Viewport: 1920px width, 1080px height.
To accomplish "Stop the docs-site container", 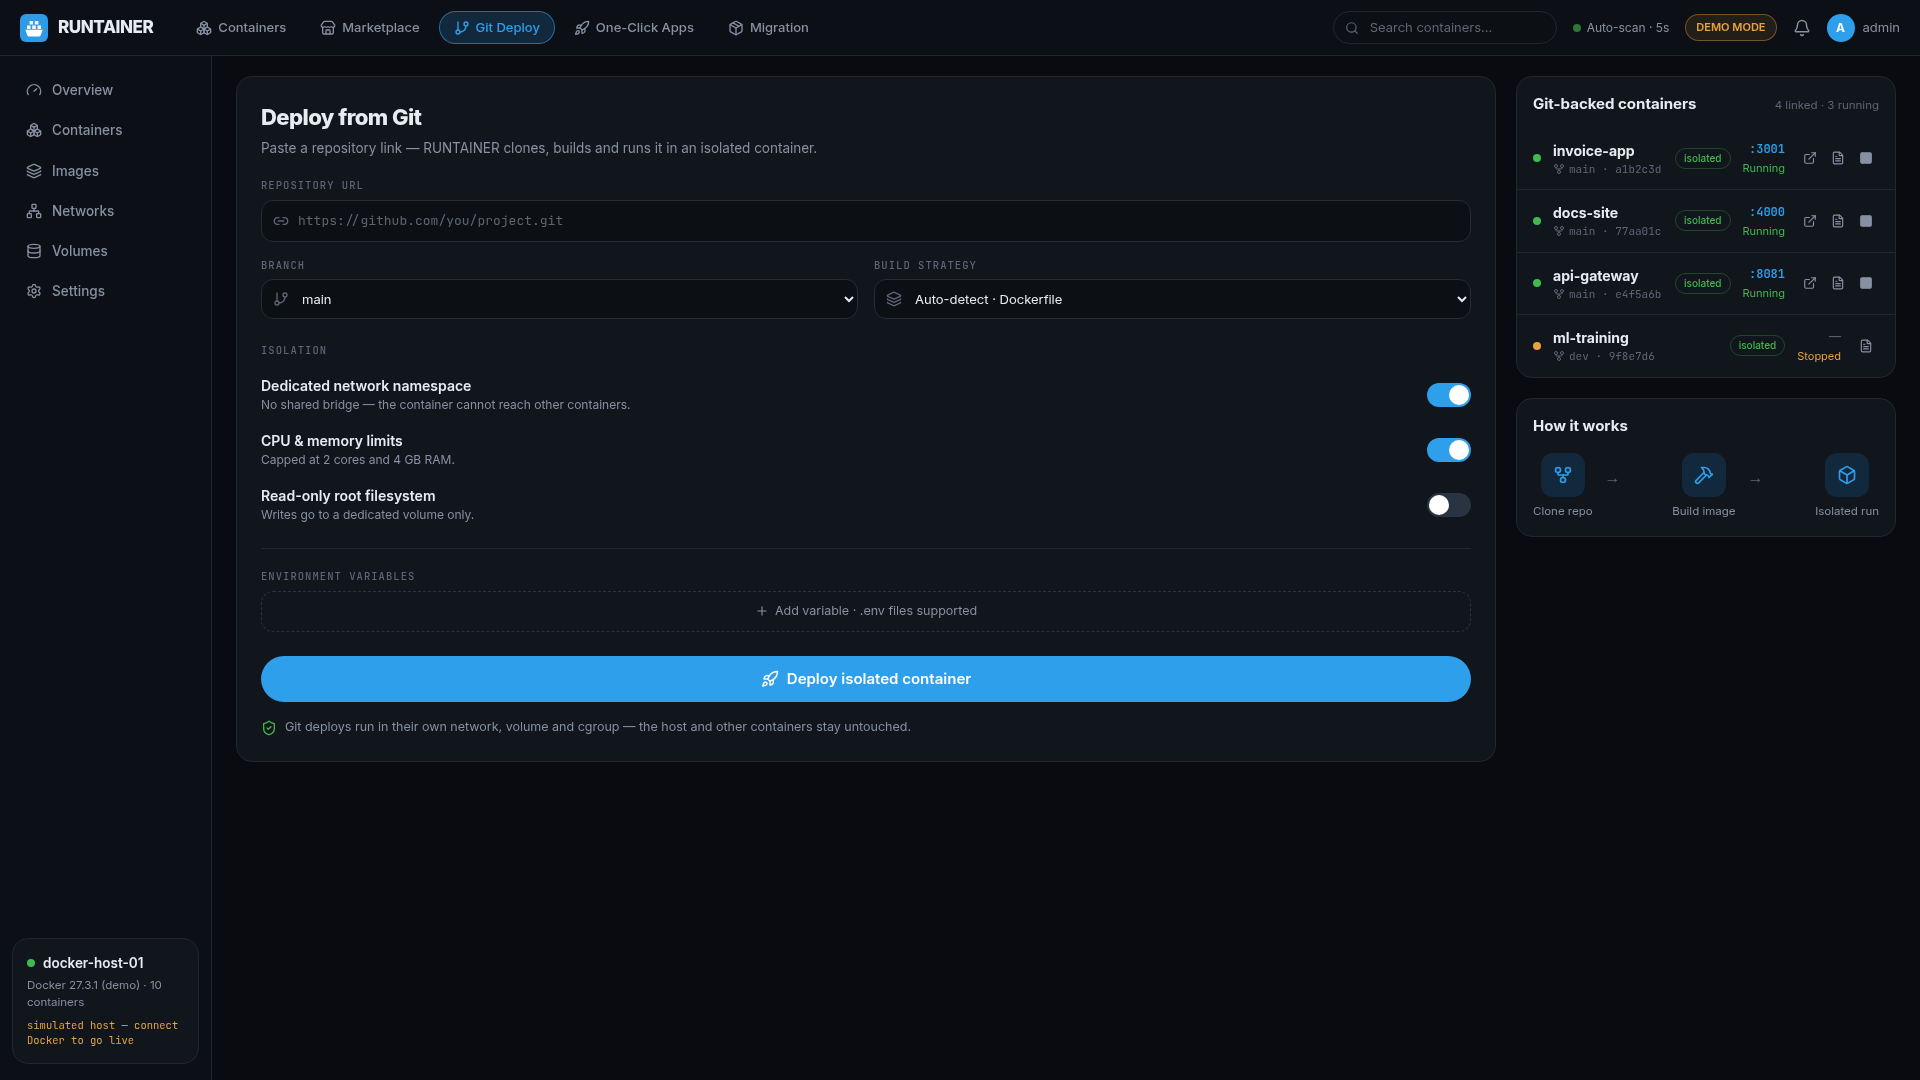I will (1866, 221).
